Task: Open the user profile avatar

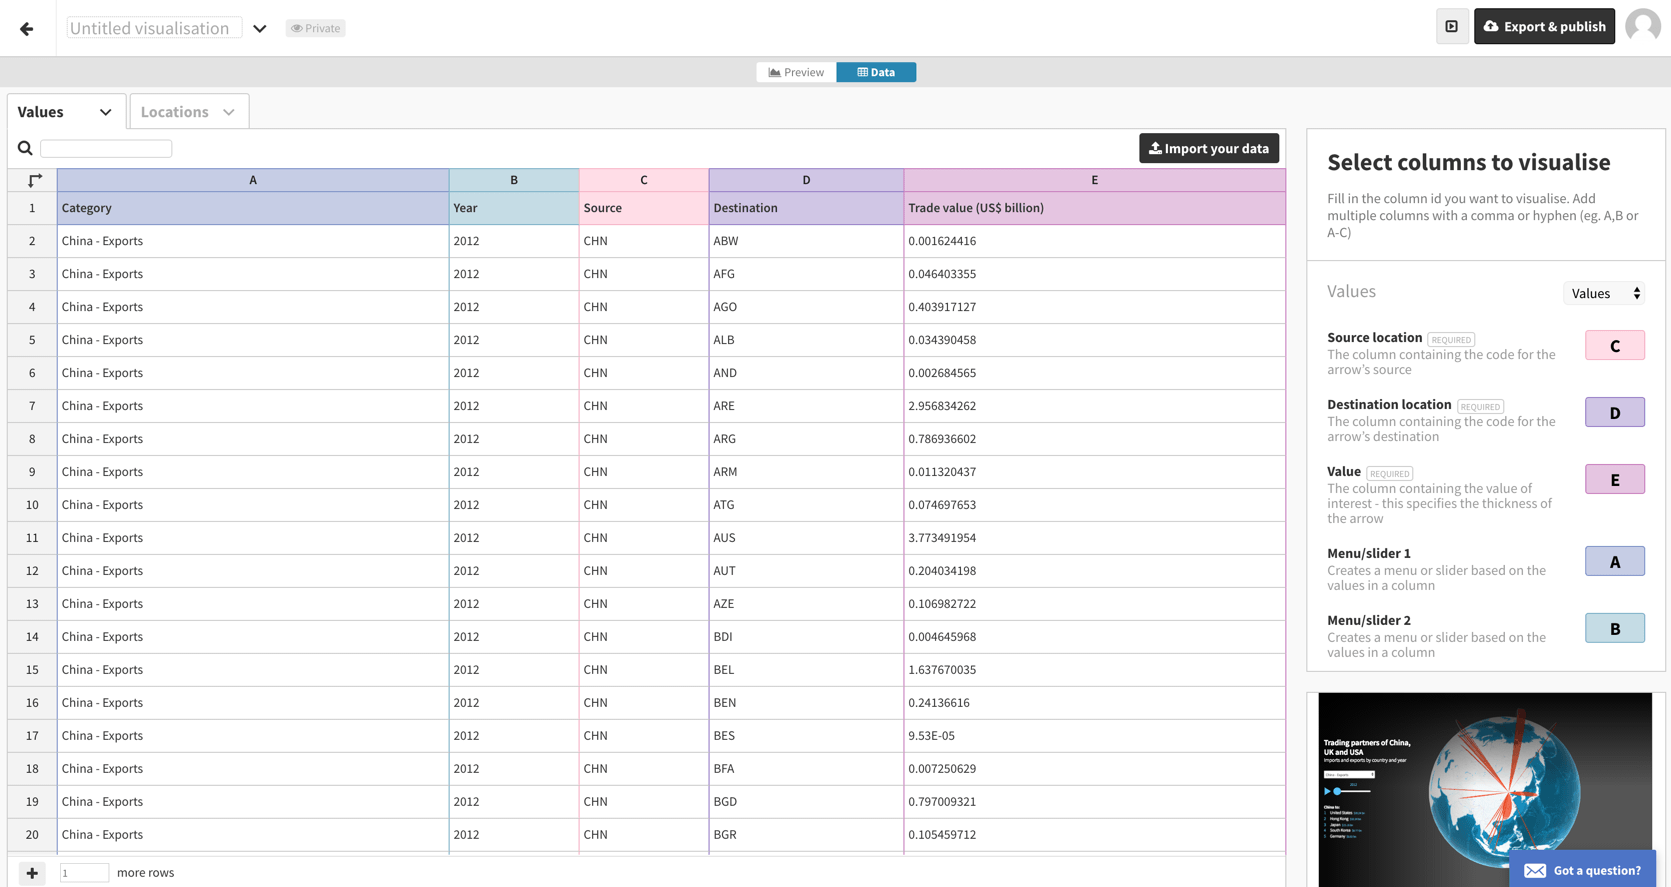Action: 1642,27
